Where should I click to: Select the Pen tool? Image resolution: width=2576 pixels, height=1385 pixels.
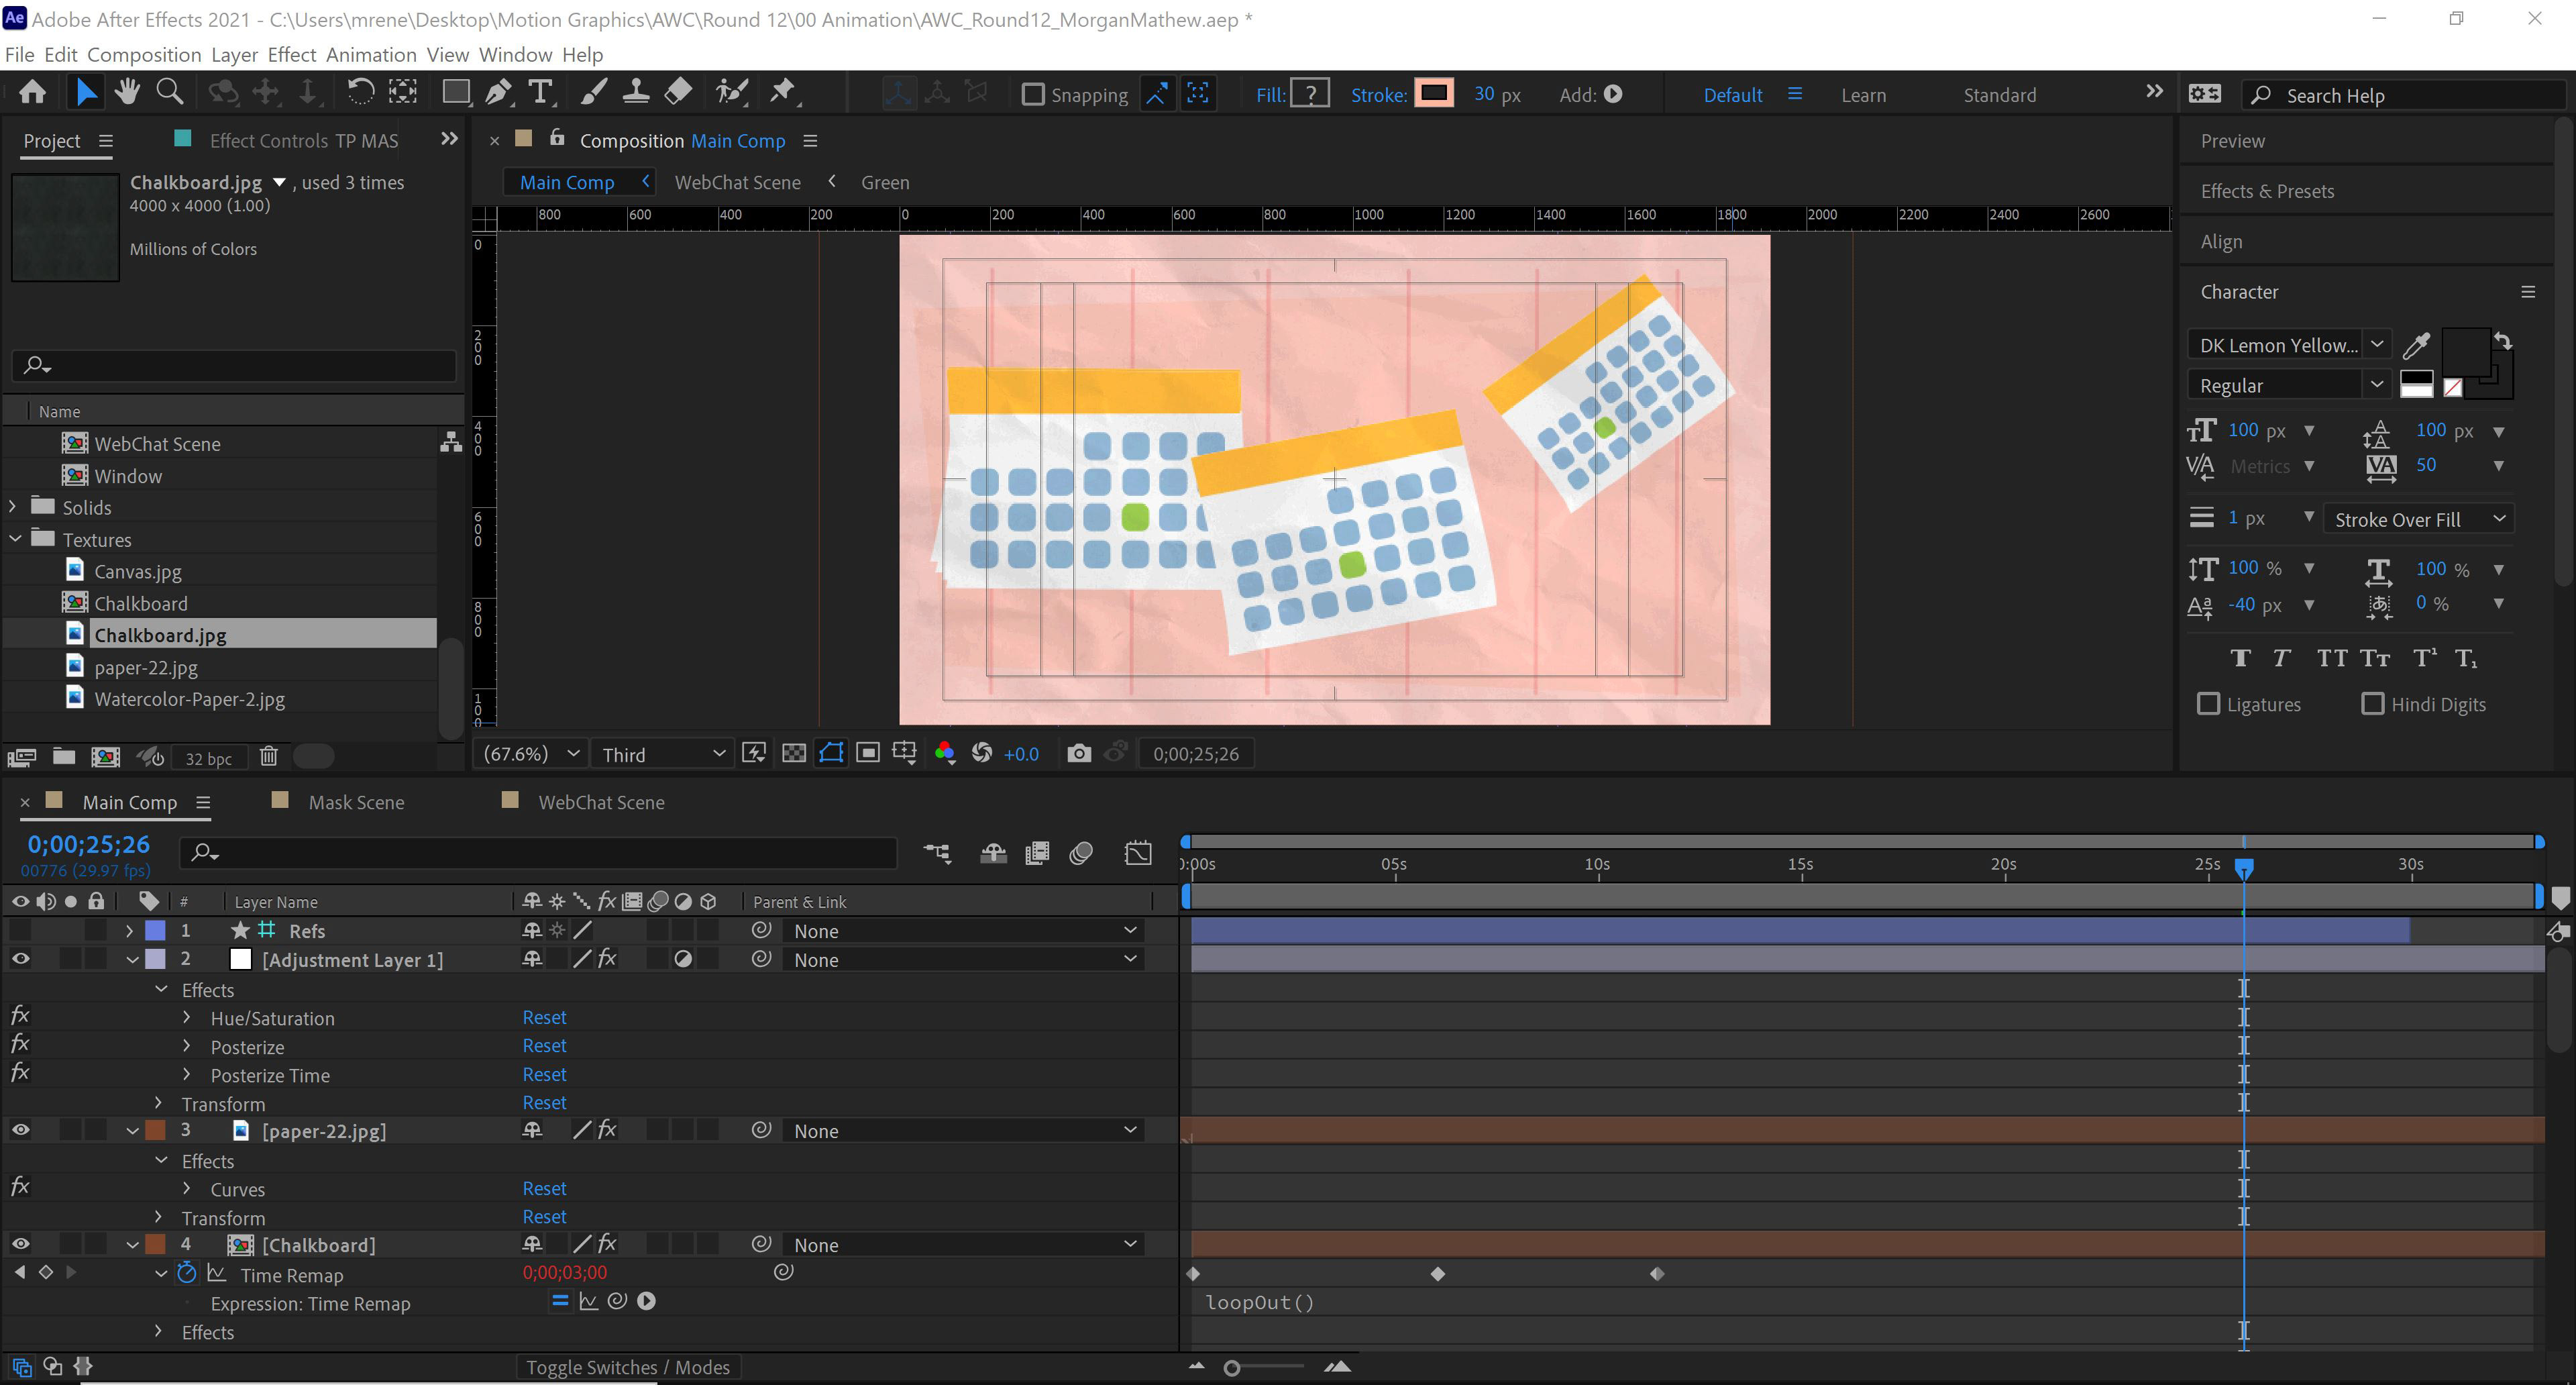(497, 93)
